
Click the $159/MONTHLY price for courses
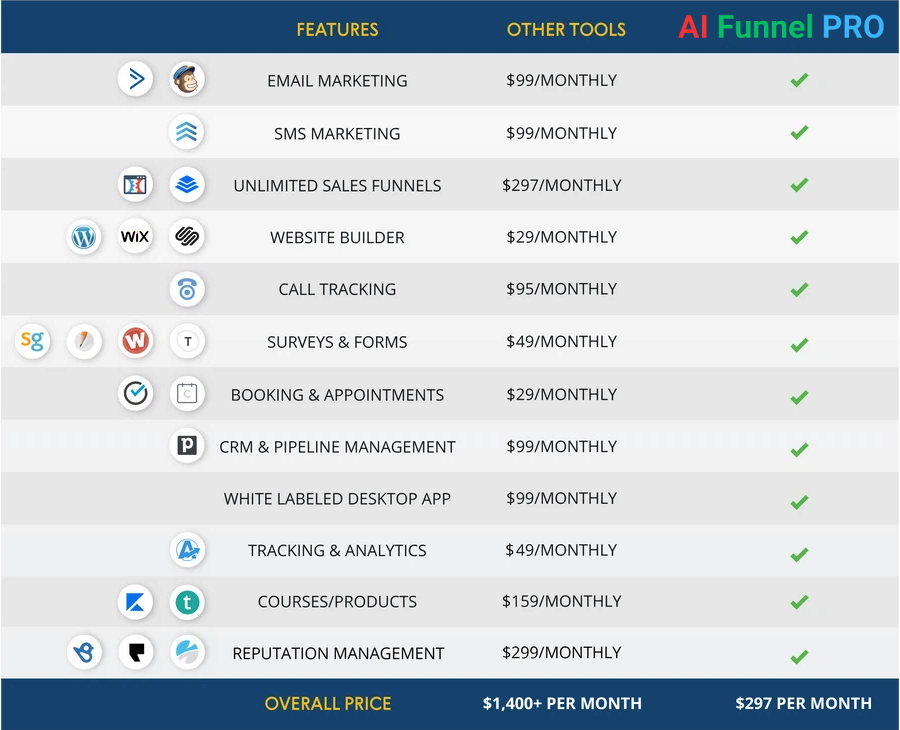coord(562,601)
